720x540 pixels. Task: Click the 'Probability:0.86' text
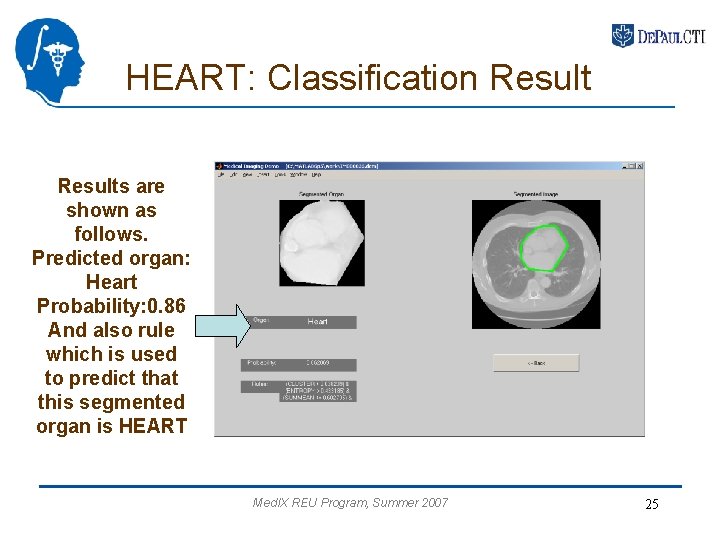click(111, 306)
